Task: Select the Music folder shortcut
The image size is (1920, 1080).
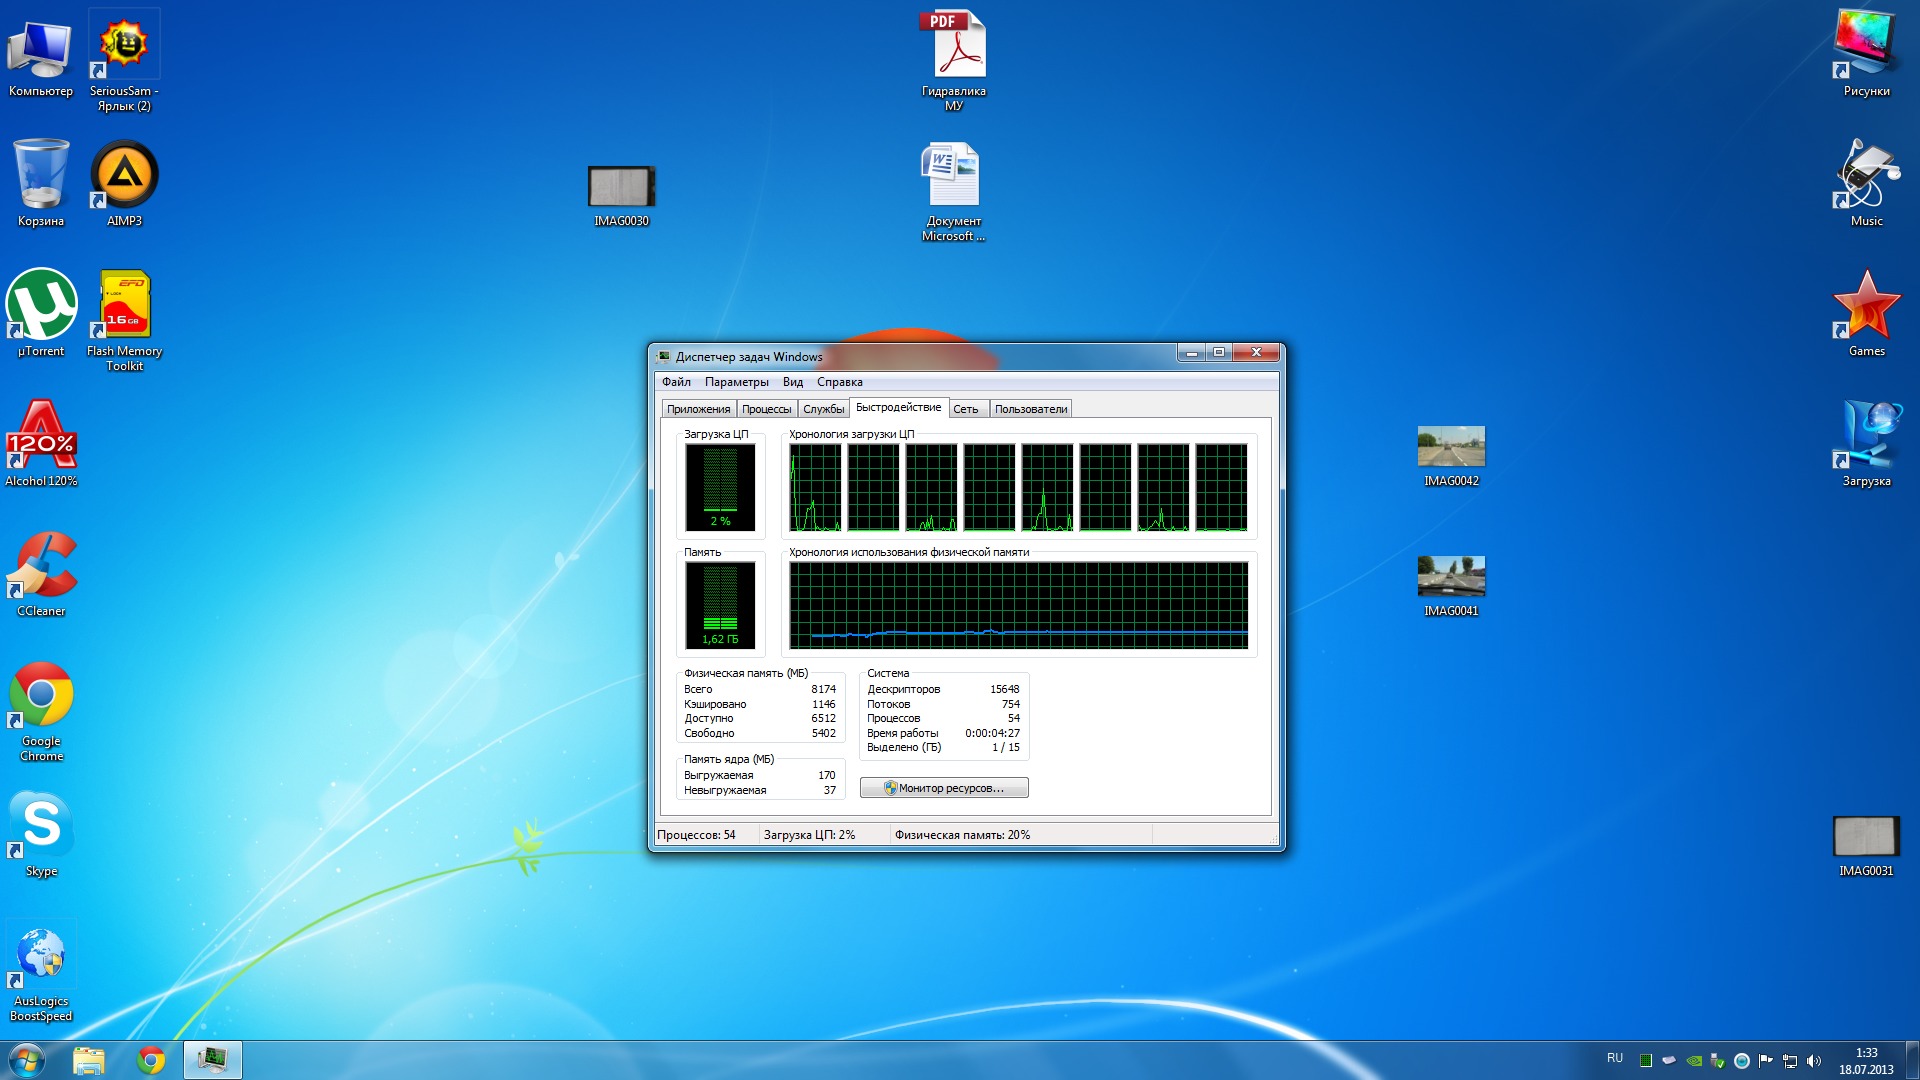Action: pos(1866,183)
